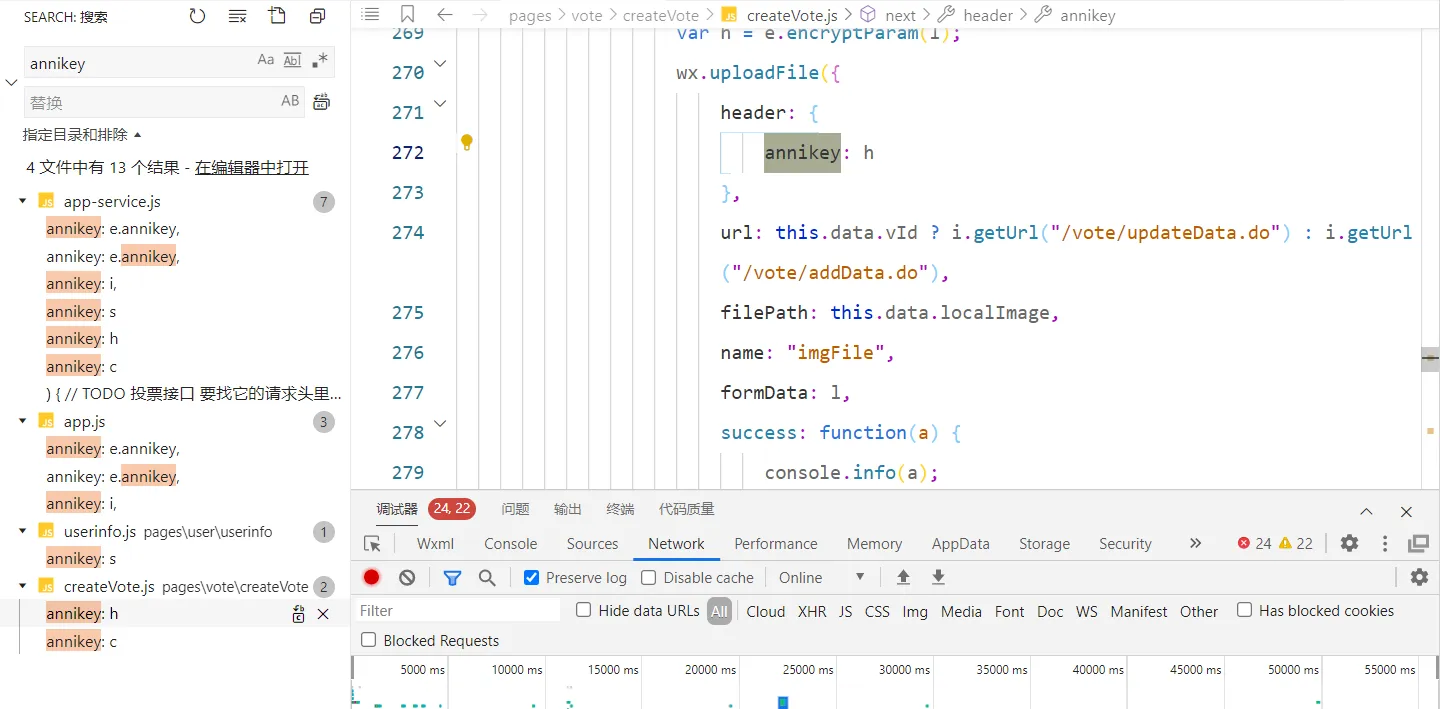Click the bookmark icon above the editor
This screenshot has width=1440, height=709.
(407, 15)
